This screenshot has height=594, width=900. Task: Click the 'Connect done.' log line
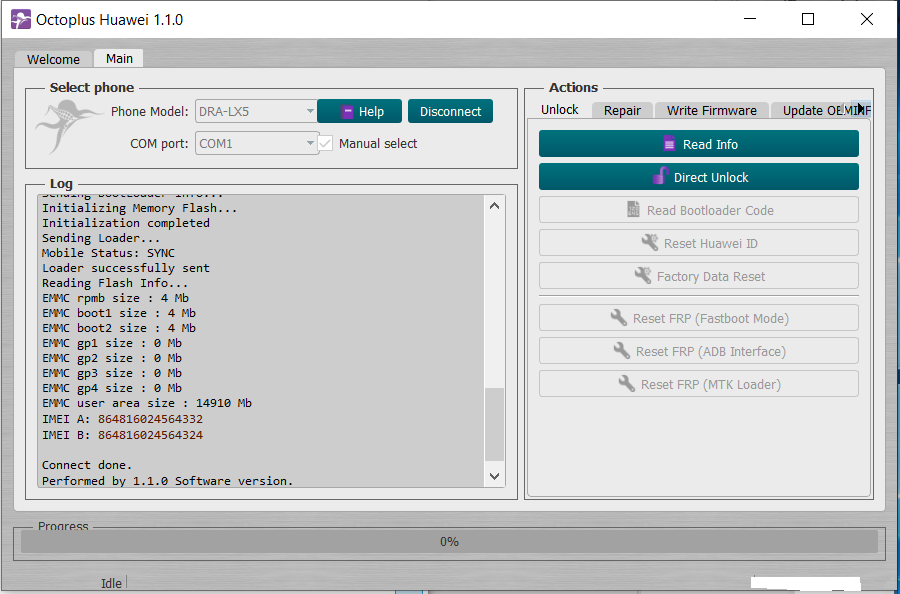tap(87, 465)
